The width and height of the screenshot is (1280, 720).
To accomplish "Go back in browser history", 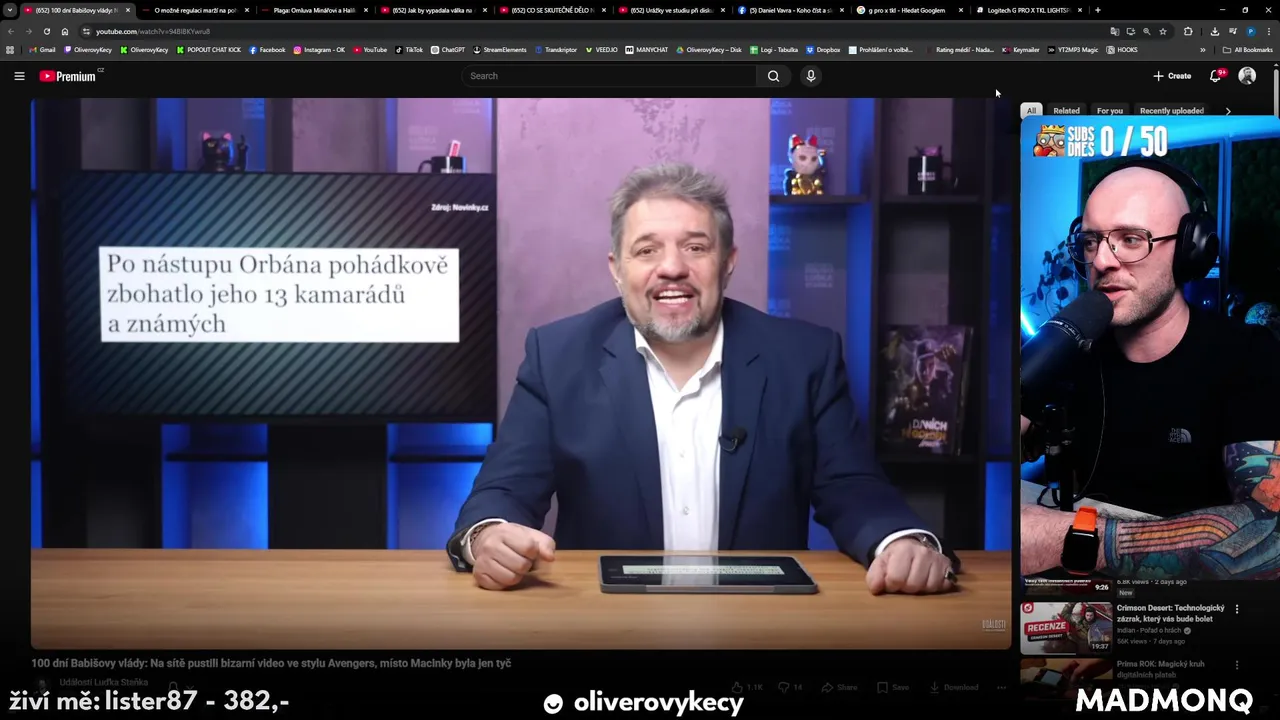I will click(x=11, y=31).
